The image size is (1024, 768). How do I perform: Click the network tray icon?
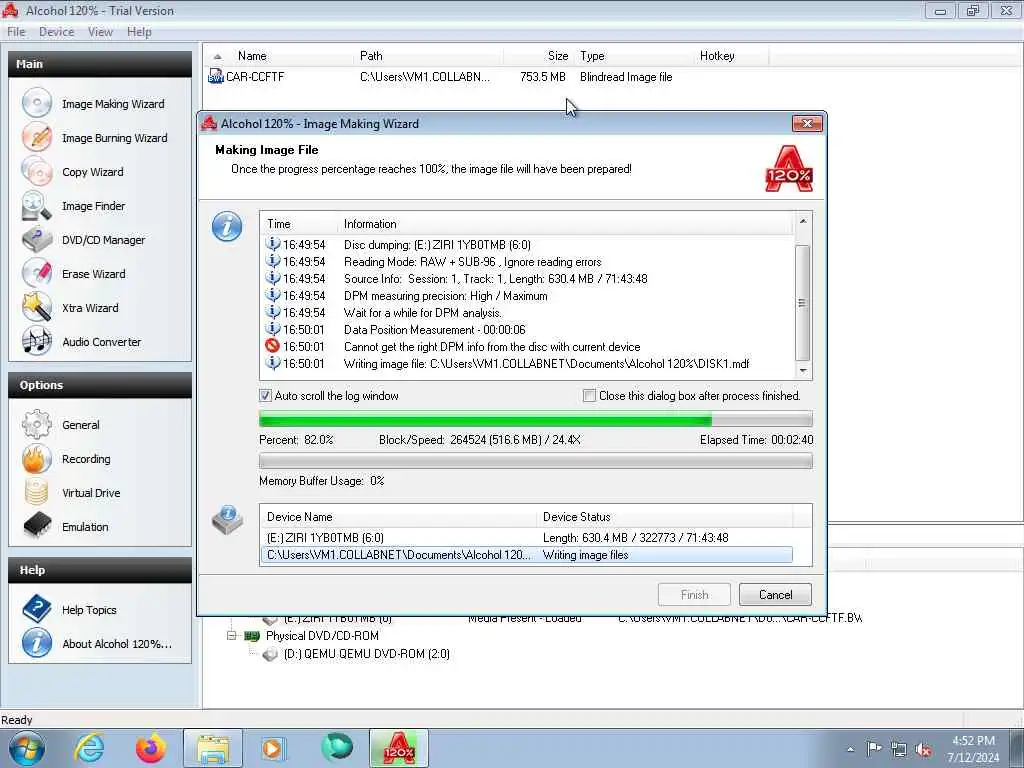pos(899,750)
